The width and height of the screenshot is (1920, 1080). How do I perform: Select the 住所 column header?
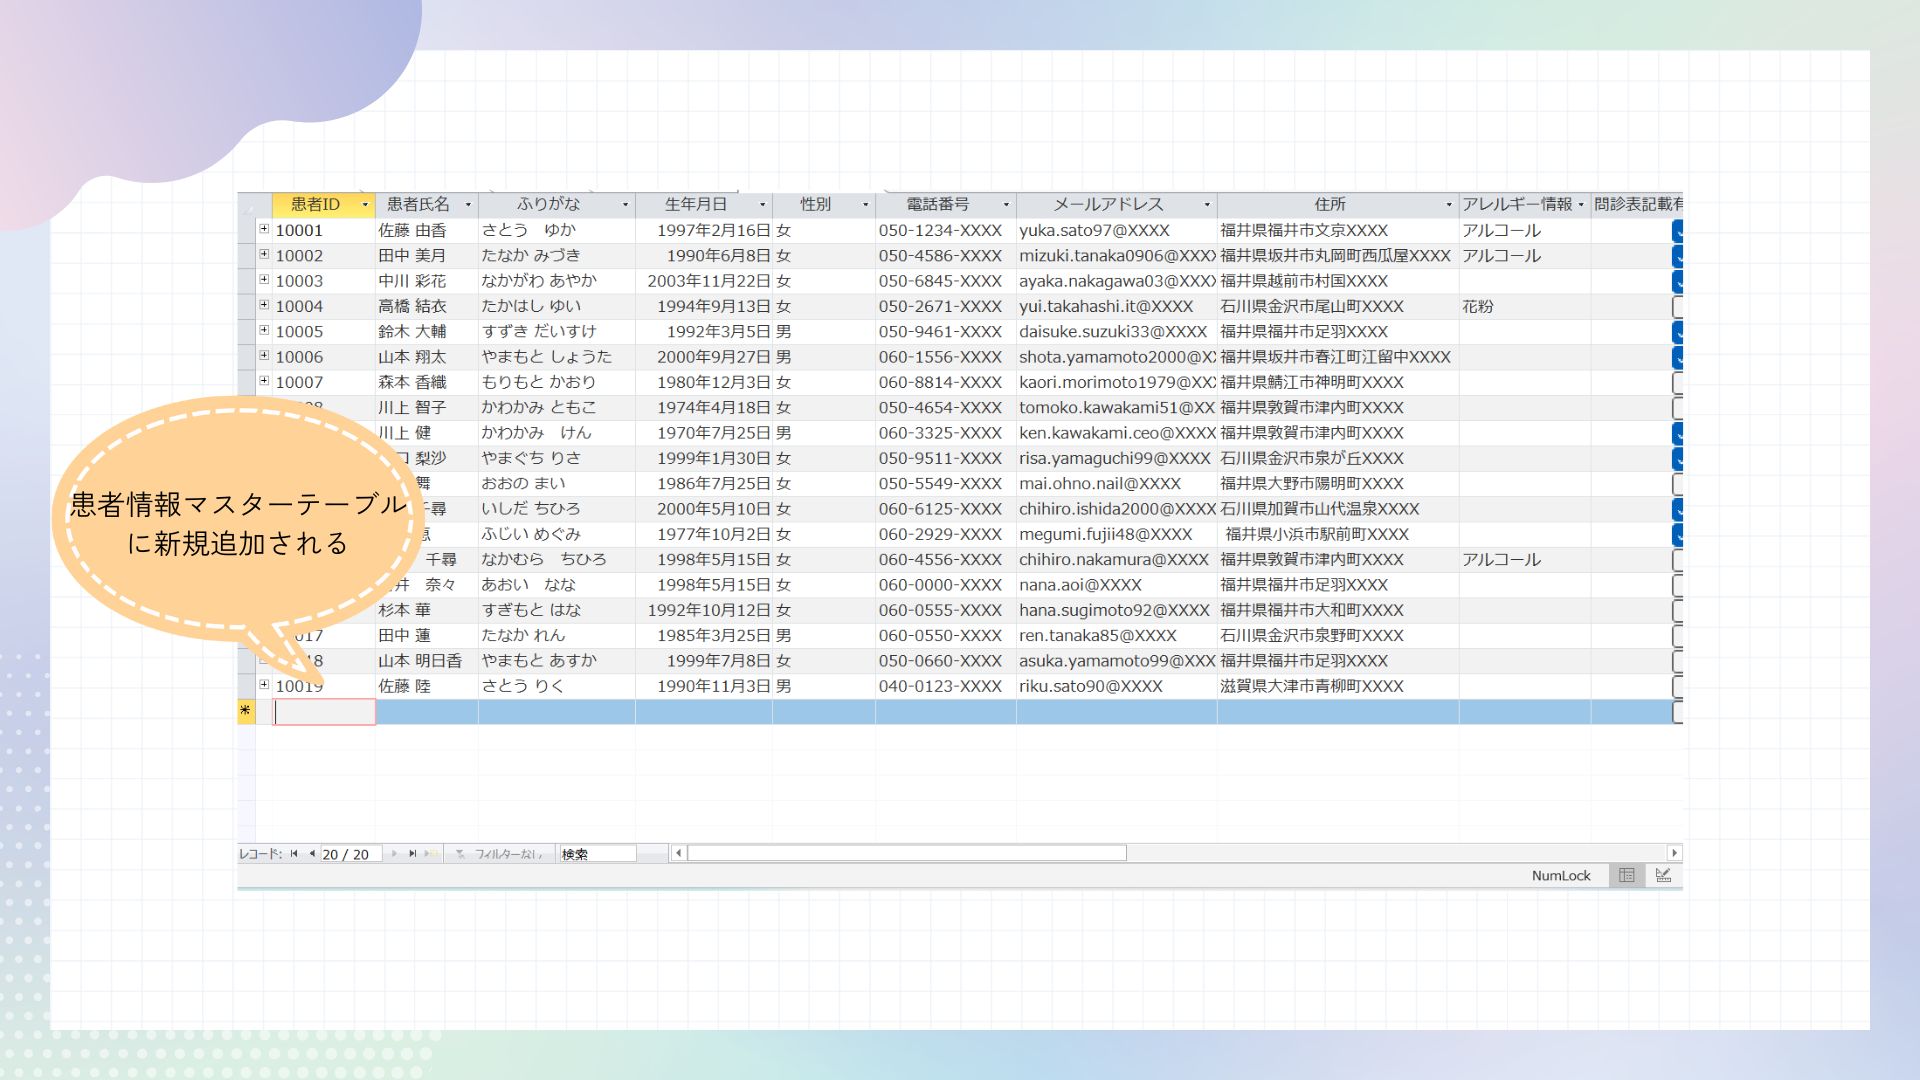pyautogui.click(x=1329, y=205)
